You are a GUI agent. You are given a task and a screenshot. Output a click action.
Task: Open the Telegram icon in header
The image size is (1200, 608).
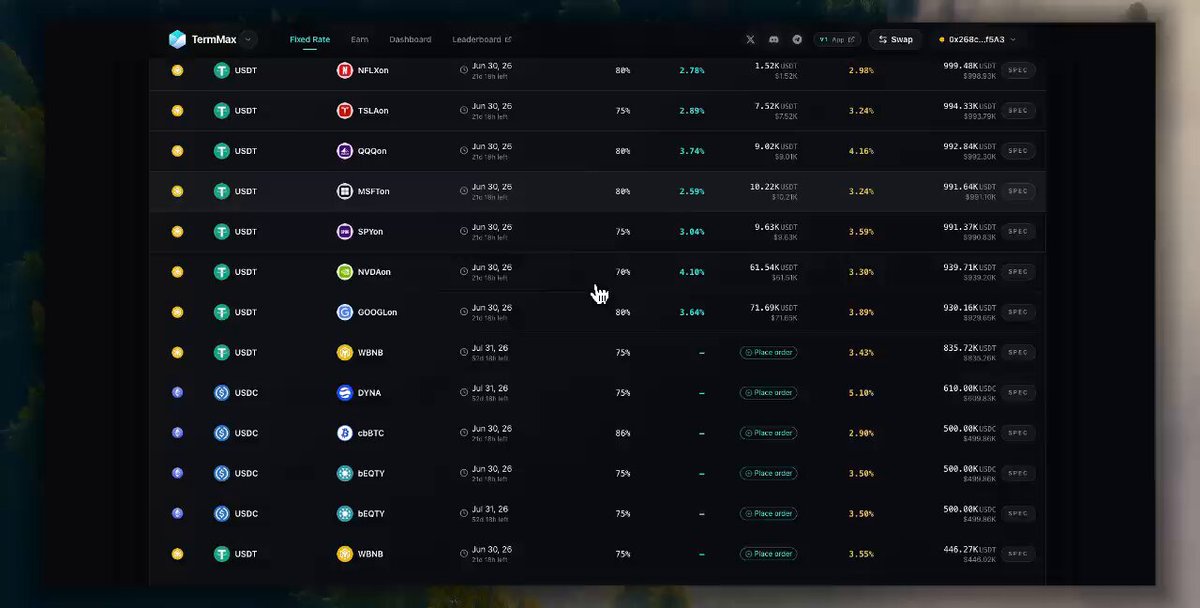pos(797,40)
